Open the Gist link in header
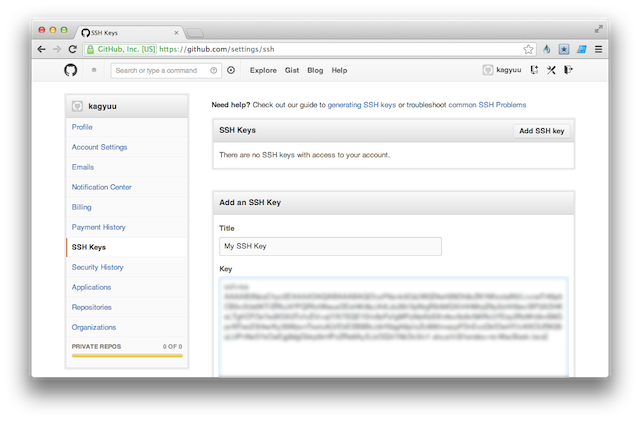Screen dimensions: 640x421 292,70
